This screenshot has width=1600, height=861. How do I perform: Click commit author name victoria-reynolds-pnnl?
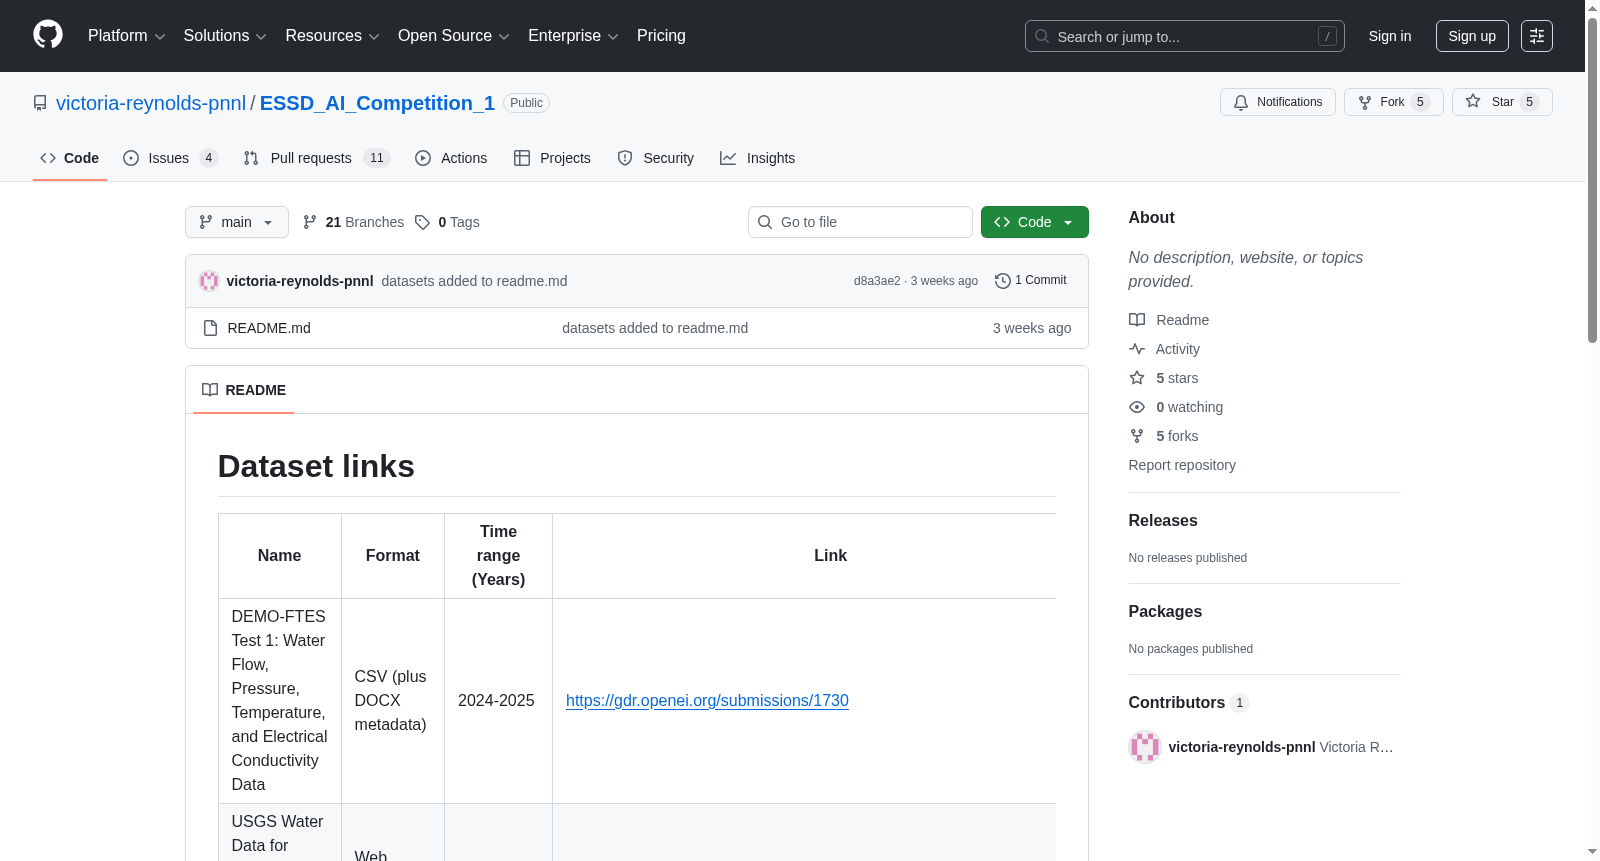[300, 281]
